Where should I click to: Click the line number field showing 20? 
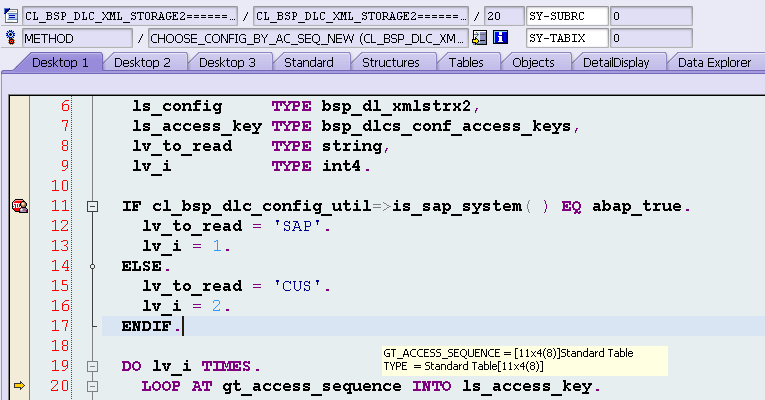click(504, 16)
